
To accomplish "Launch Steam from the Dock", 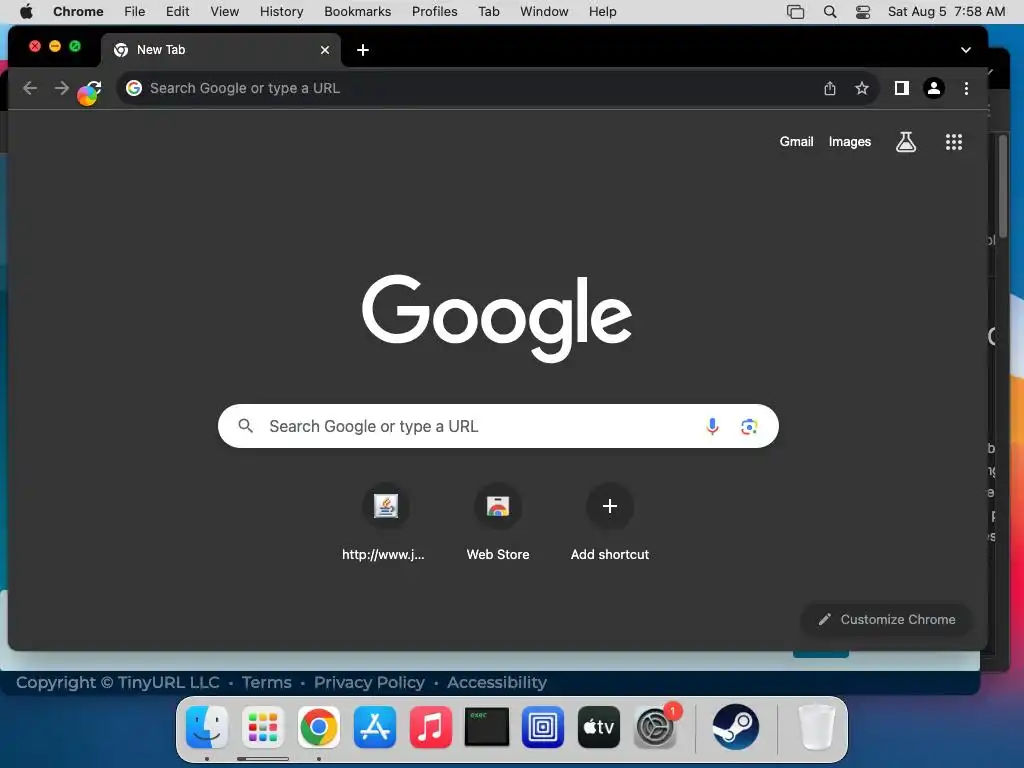I will (735, 727).
